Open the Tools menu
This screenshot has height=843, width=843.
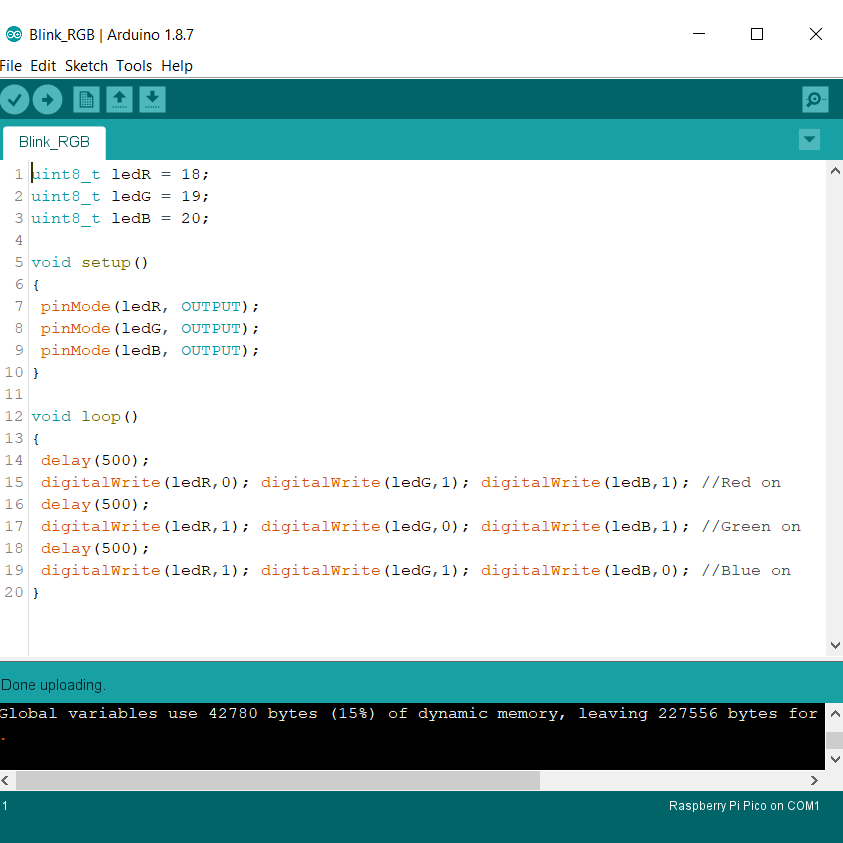click(134, 66)
